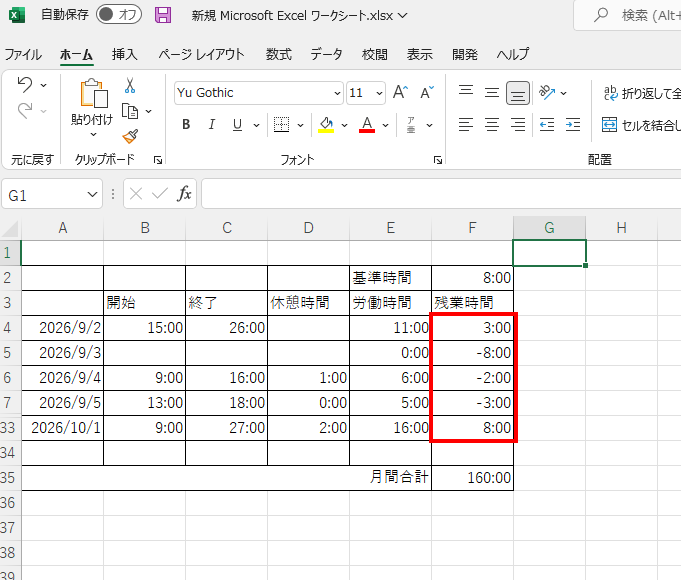
Task: Click the purple Save floppy disk icon
Action: 163,15
